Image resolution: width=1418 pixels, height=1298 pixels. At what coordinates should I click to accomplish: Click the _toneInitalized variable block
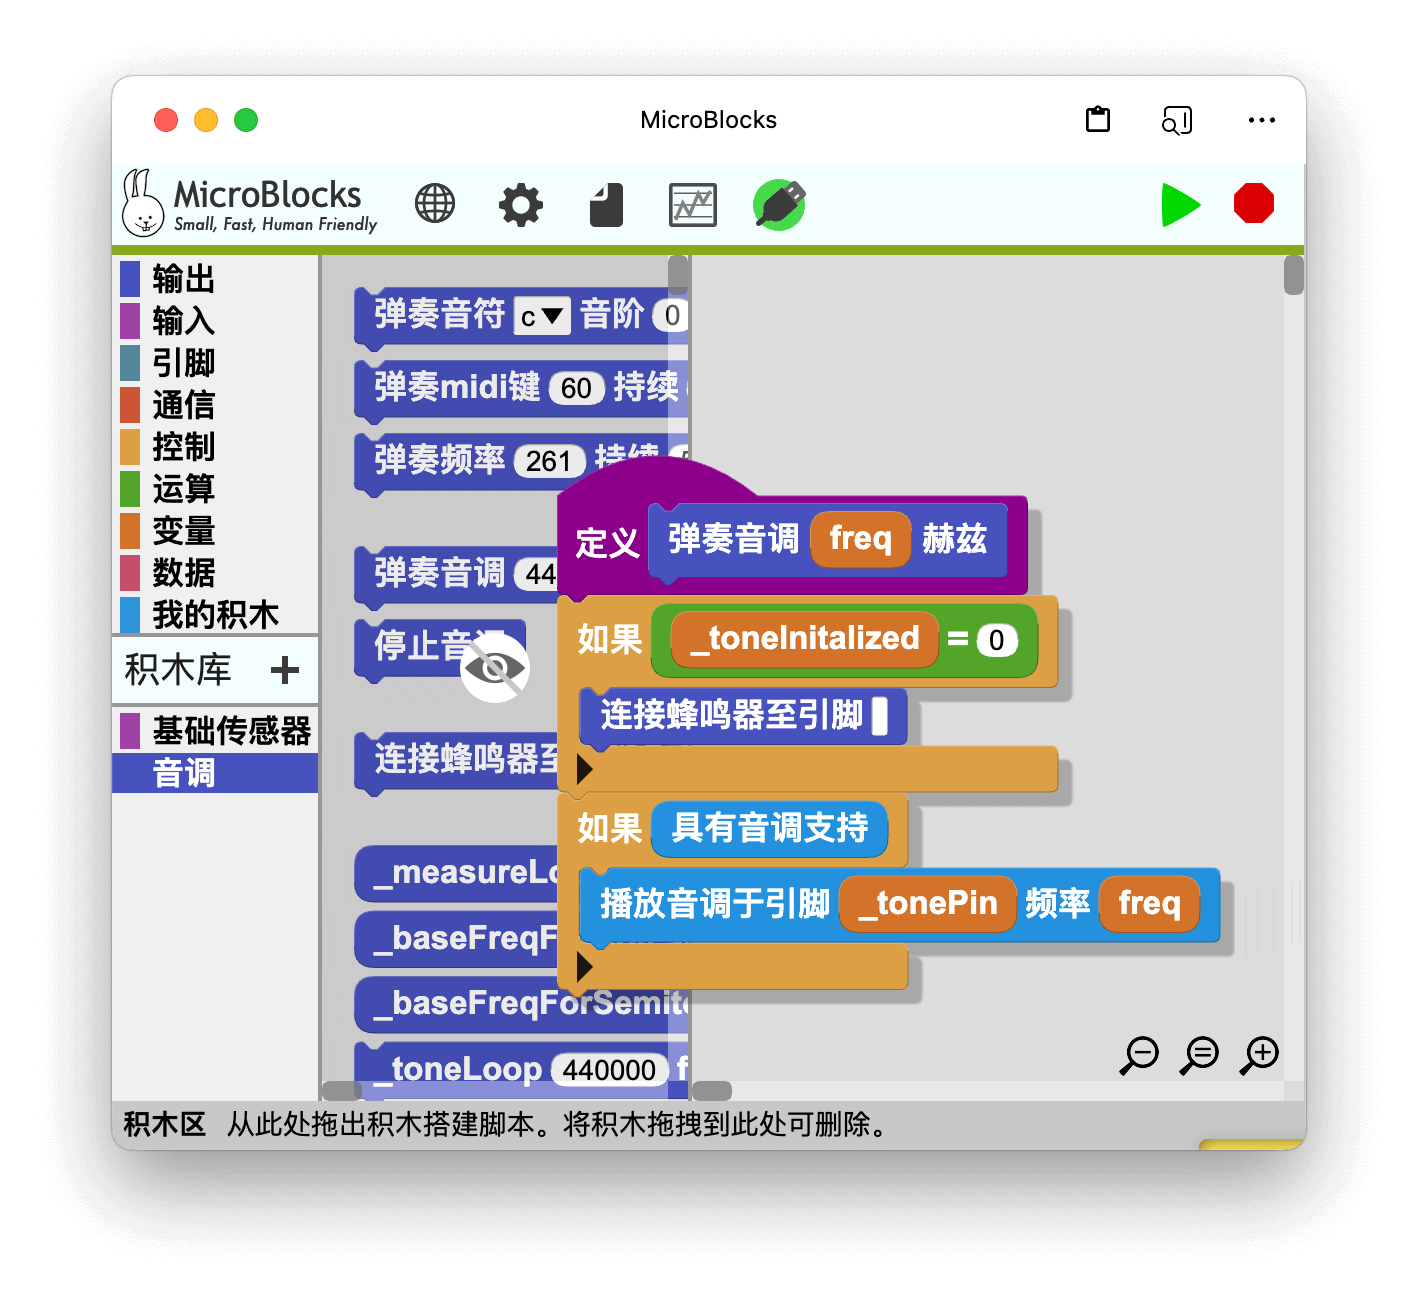coord(805,639)
